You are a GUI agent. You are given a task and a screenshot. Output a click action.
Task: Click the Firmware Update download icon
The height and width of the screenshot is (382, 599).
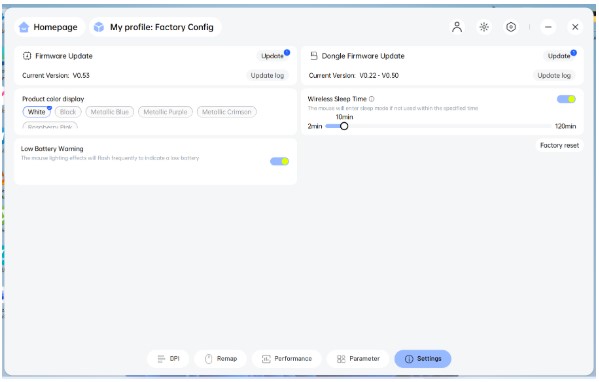(x=27, y=56)
